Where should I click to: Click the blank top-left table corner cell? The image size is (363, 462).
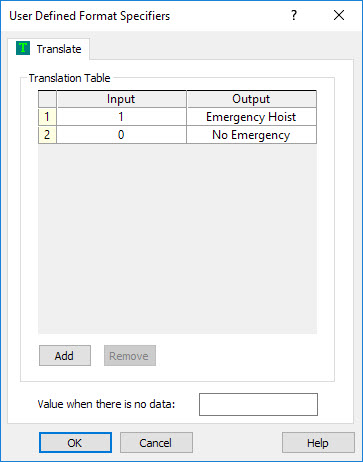[x=47, y=99]
